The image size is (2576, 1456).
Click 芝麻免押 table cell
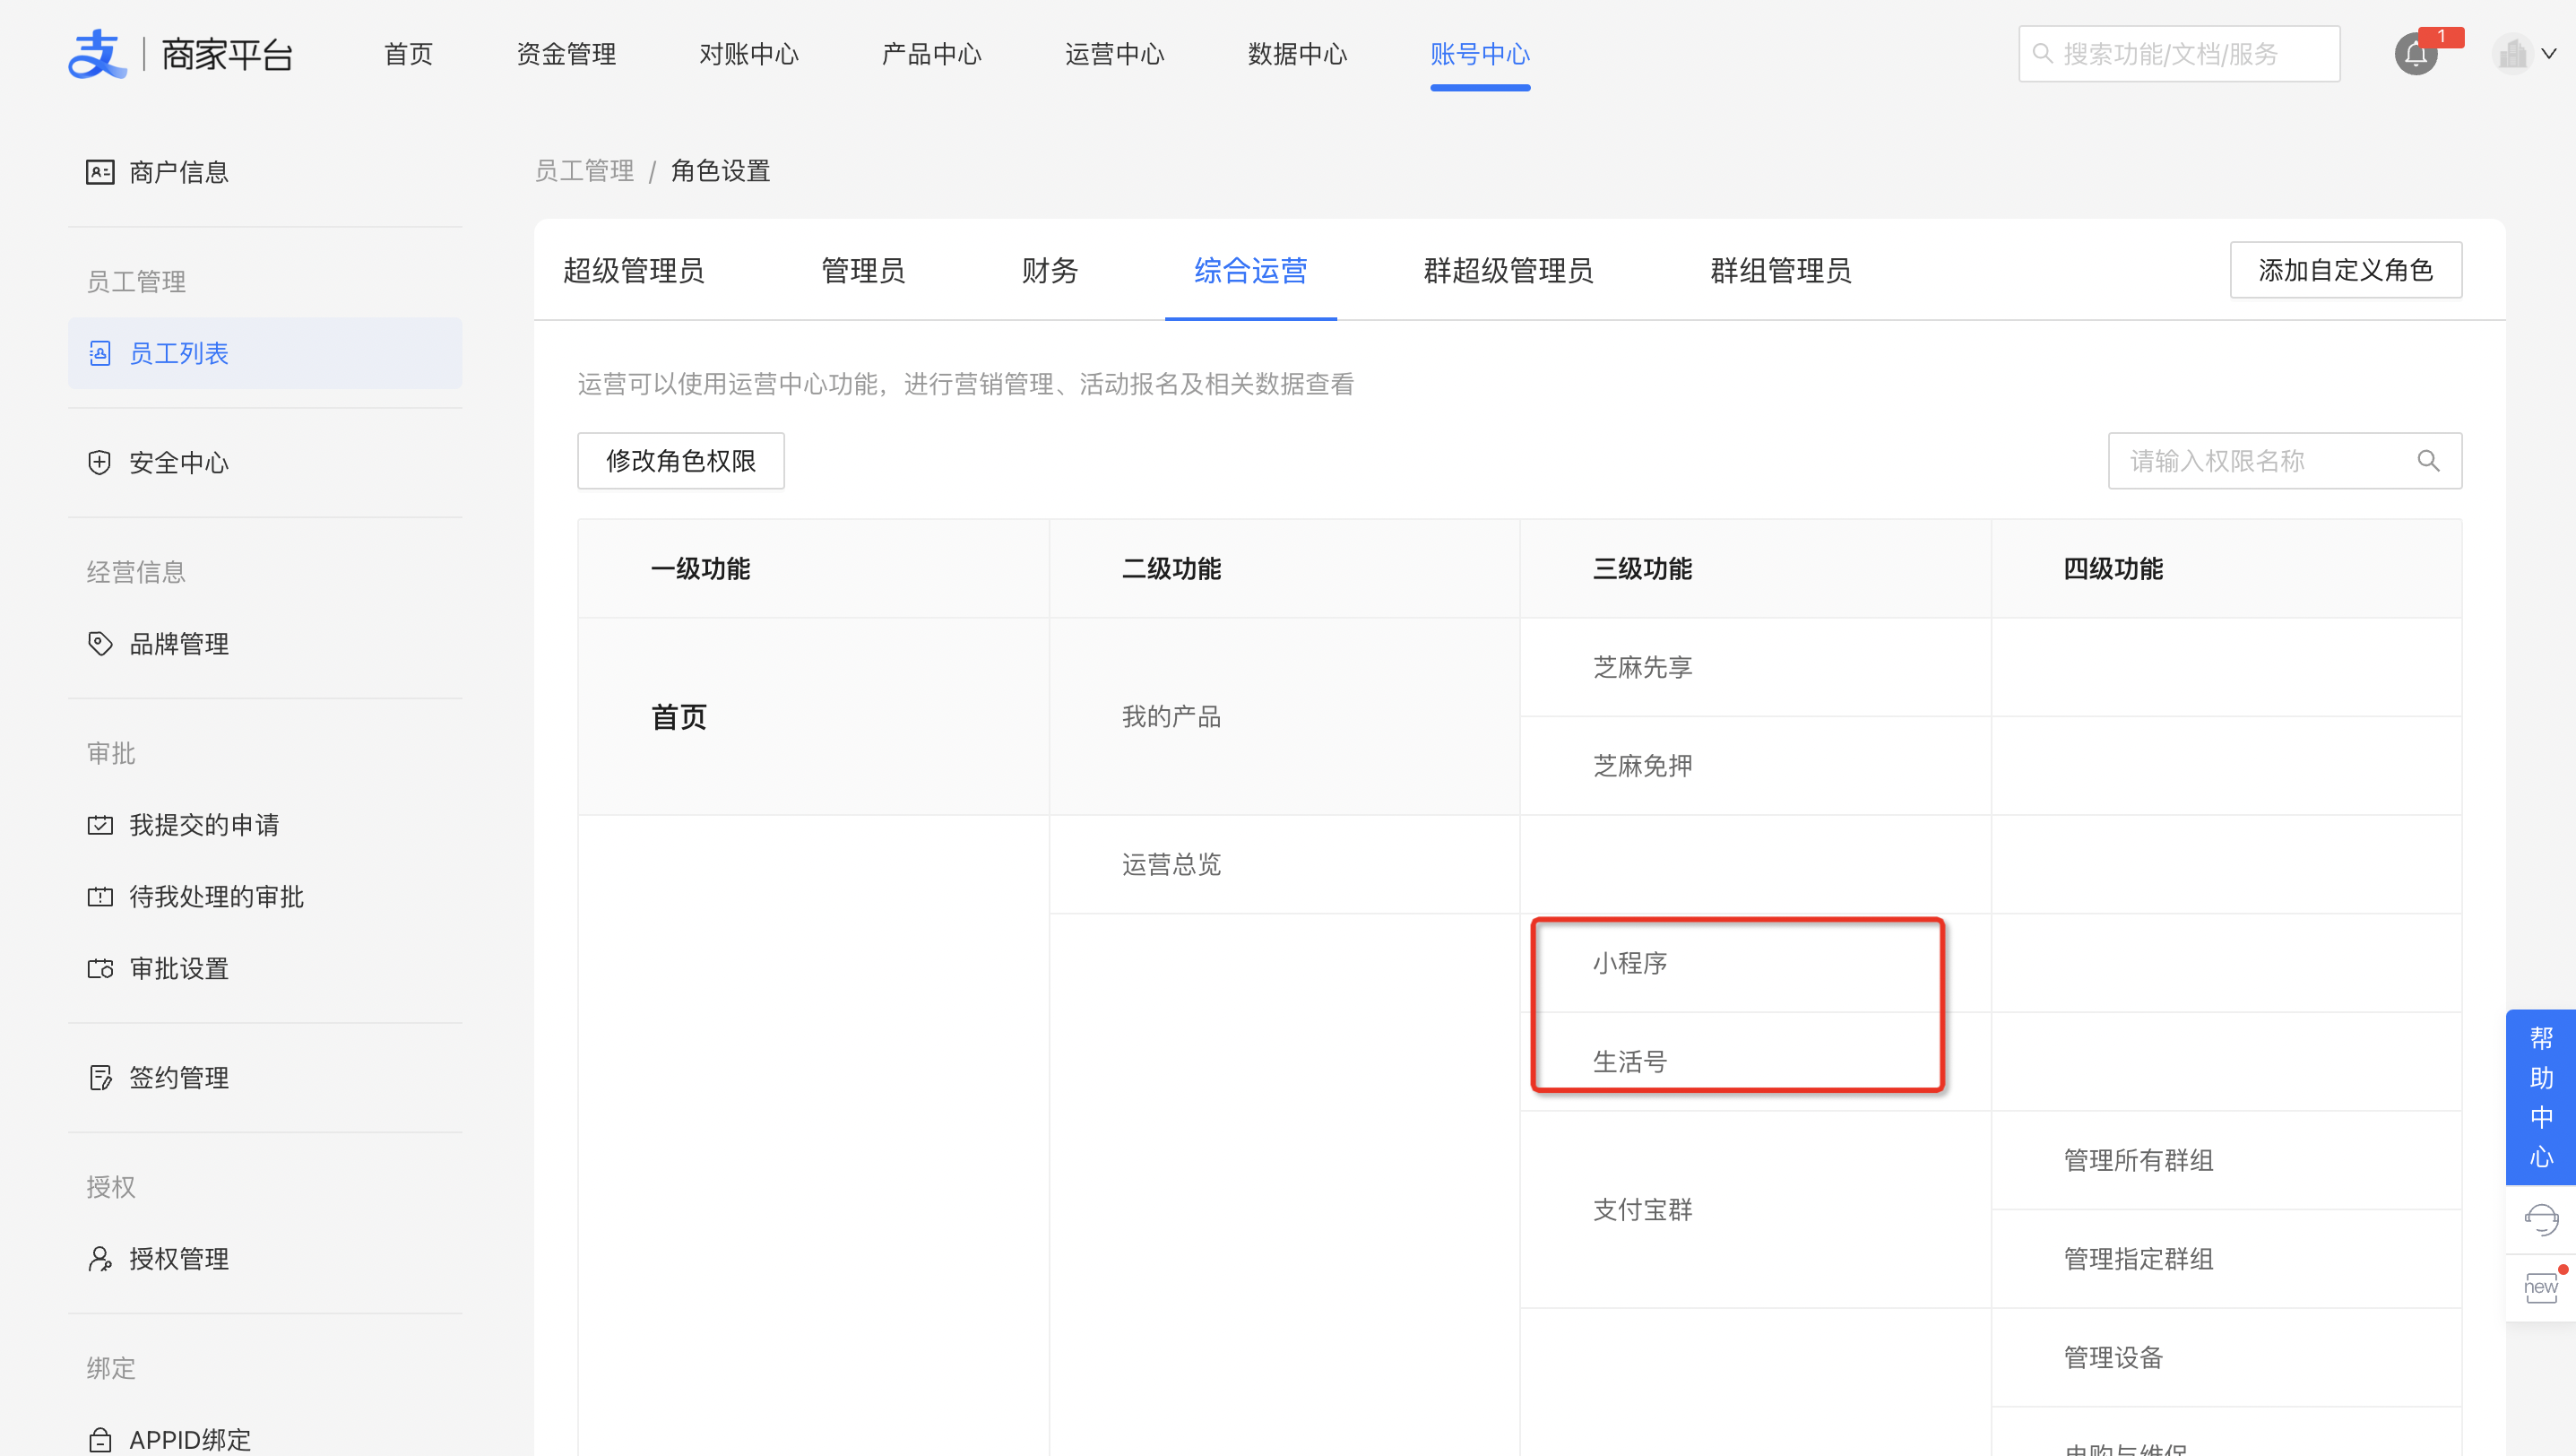[x=1755, y=766]
